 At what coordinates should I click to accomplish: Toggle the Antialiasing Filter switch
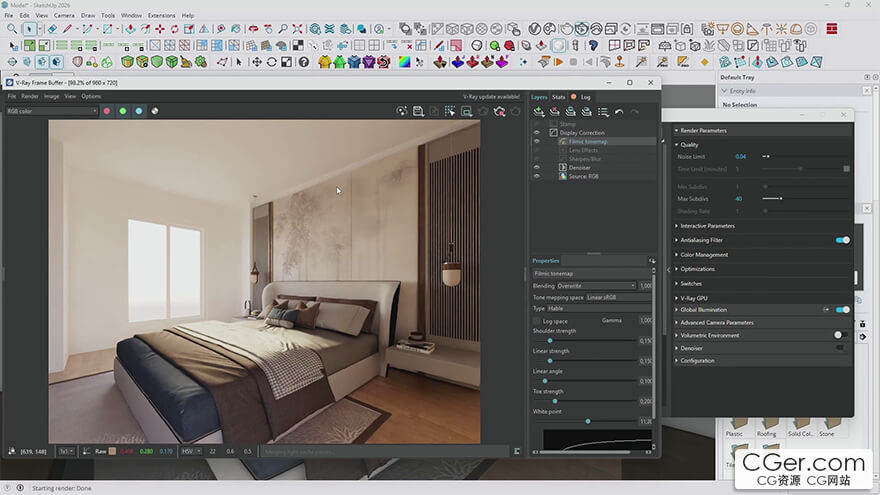(842, 240)
